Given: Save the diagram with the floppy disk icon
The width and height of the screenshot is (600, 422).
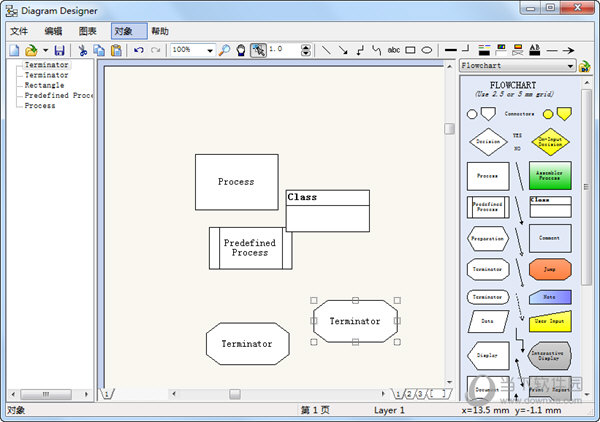Looking at the screenshot, I should click(59, 50).
